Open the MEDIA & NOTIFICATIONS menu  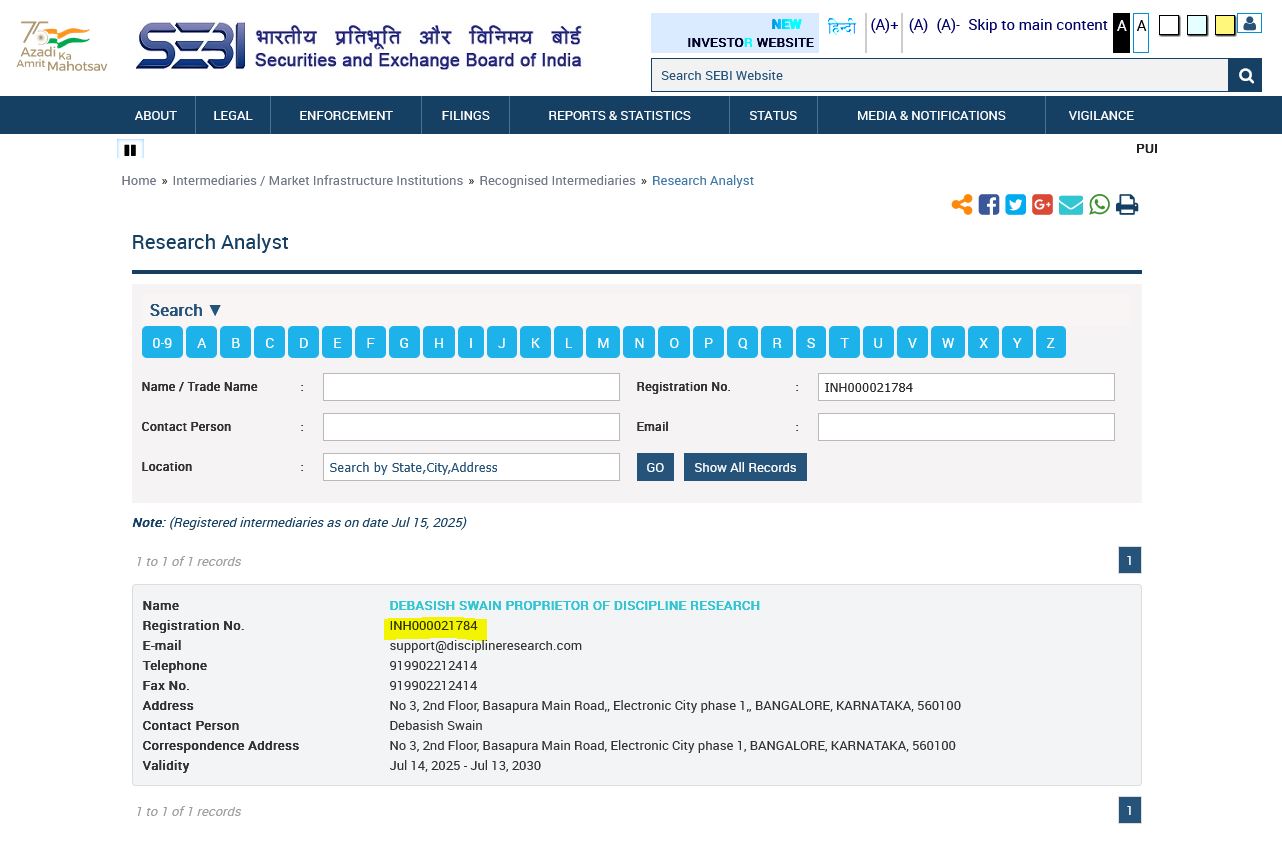tap(931, 115)
